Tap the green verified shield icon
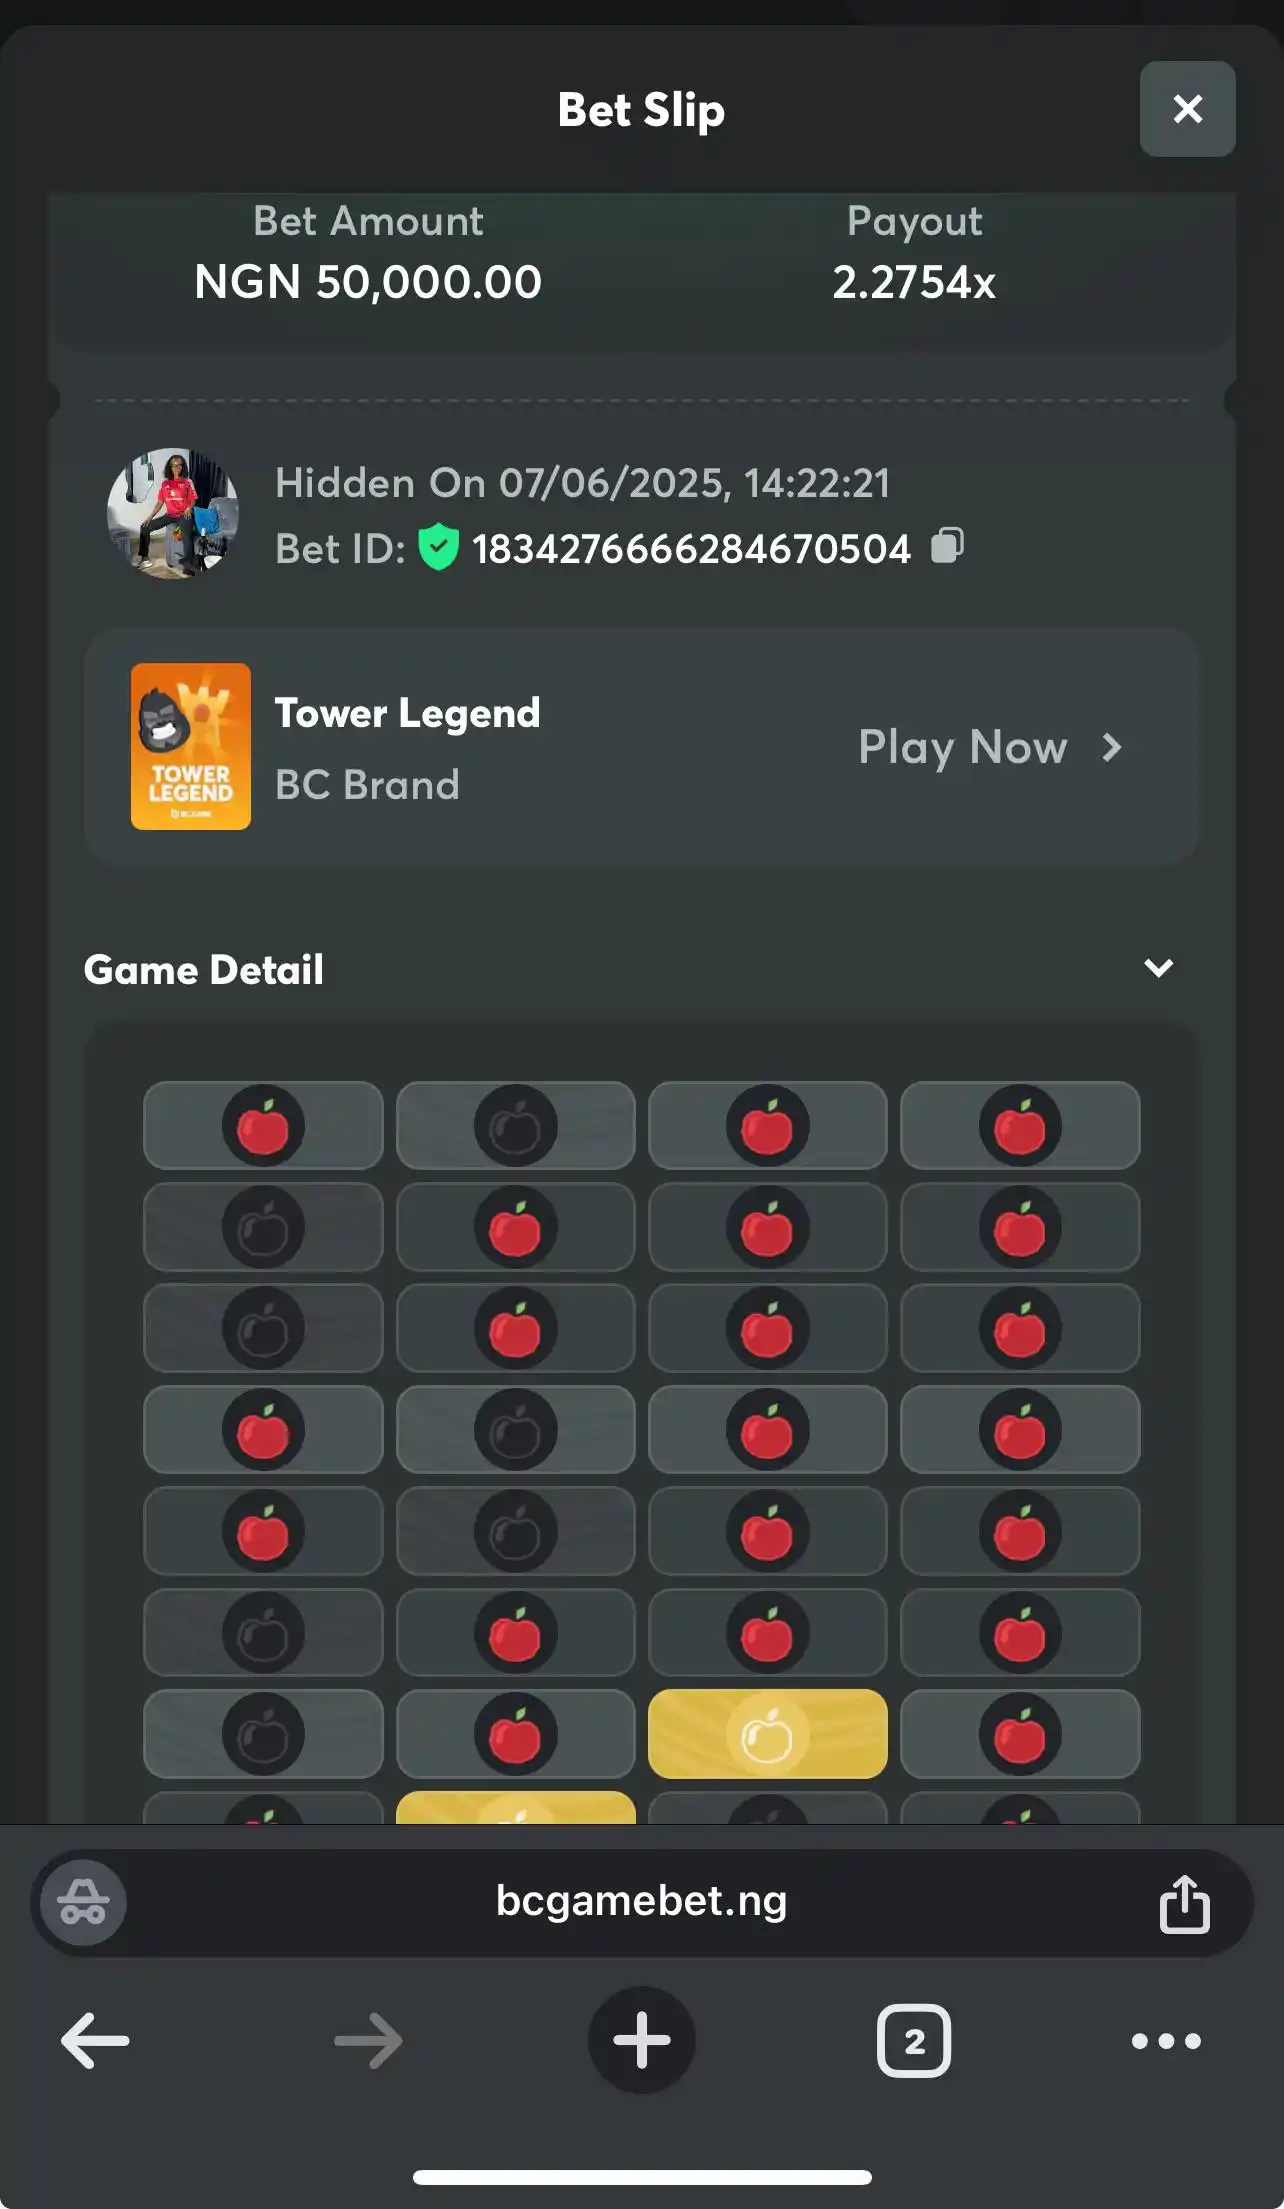 [x=438, y=547]
